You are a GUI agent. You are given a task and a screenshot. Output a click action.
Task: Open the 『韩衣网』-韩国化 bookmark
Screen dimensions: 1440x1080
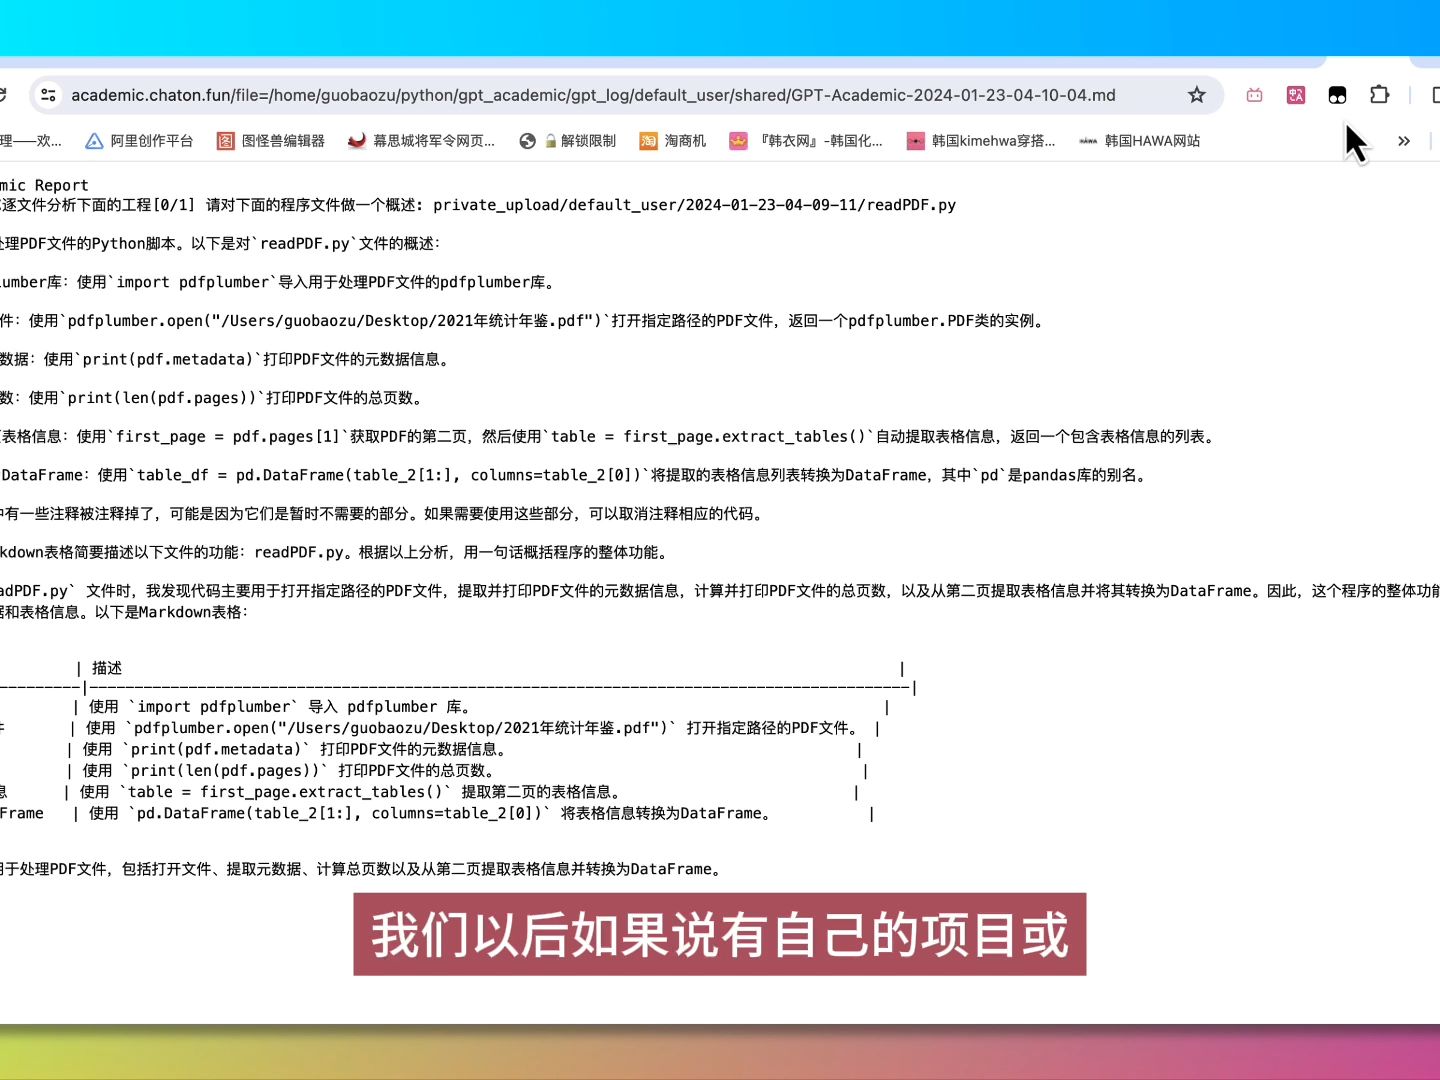tap(806, 141)
